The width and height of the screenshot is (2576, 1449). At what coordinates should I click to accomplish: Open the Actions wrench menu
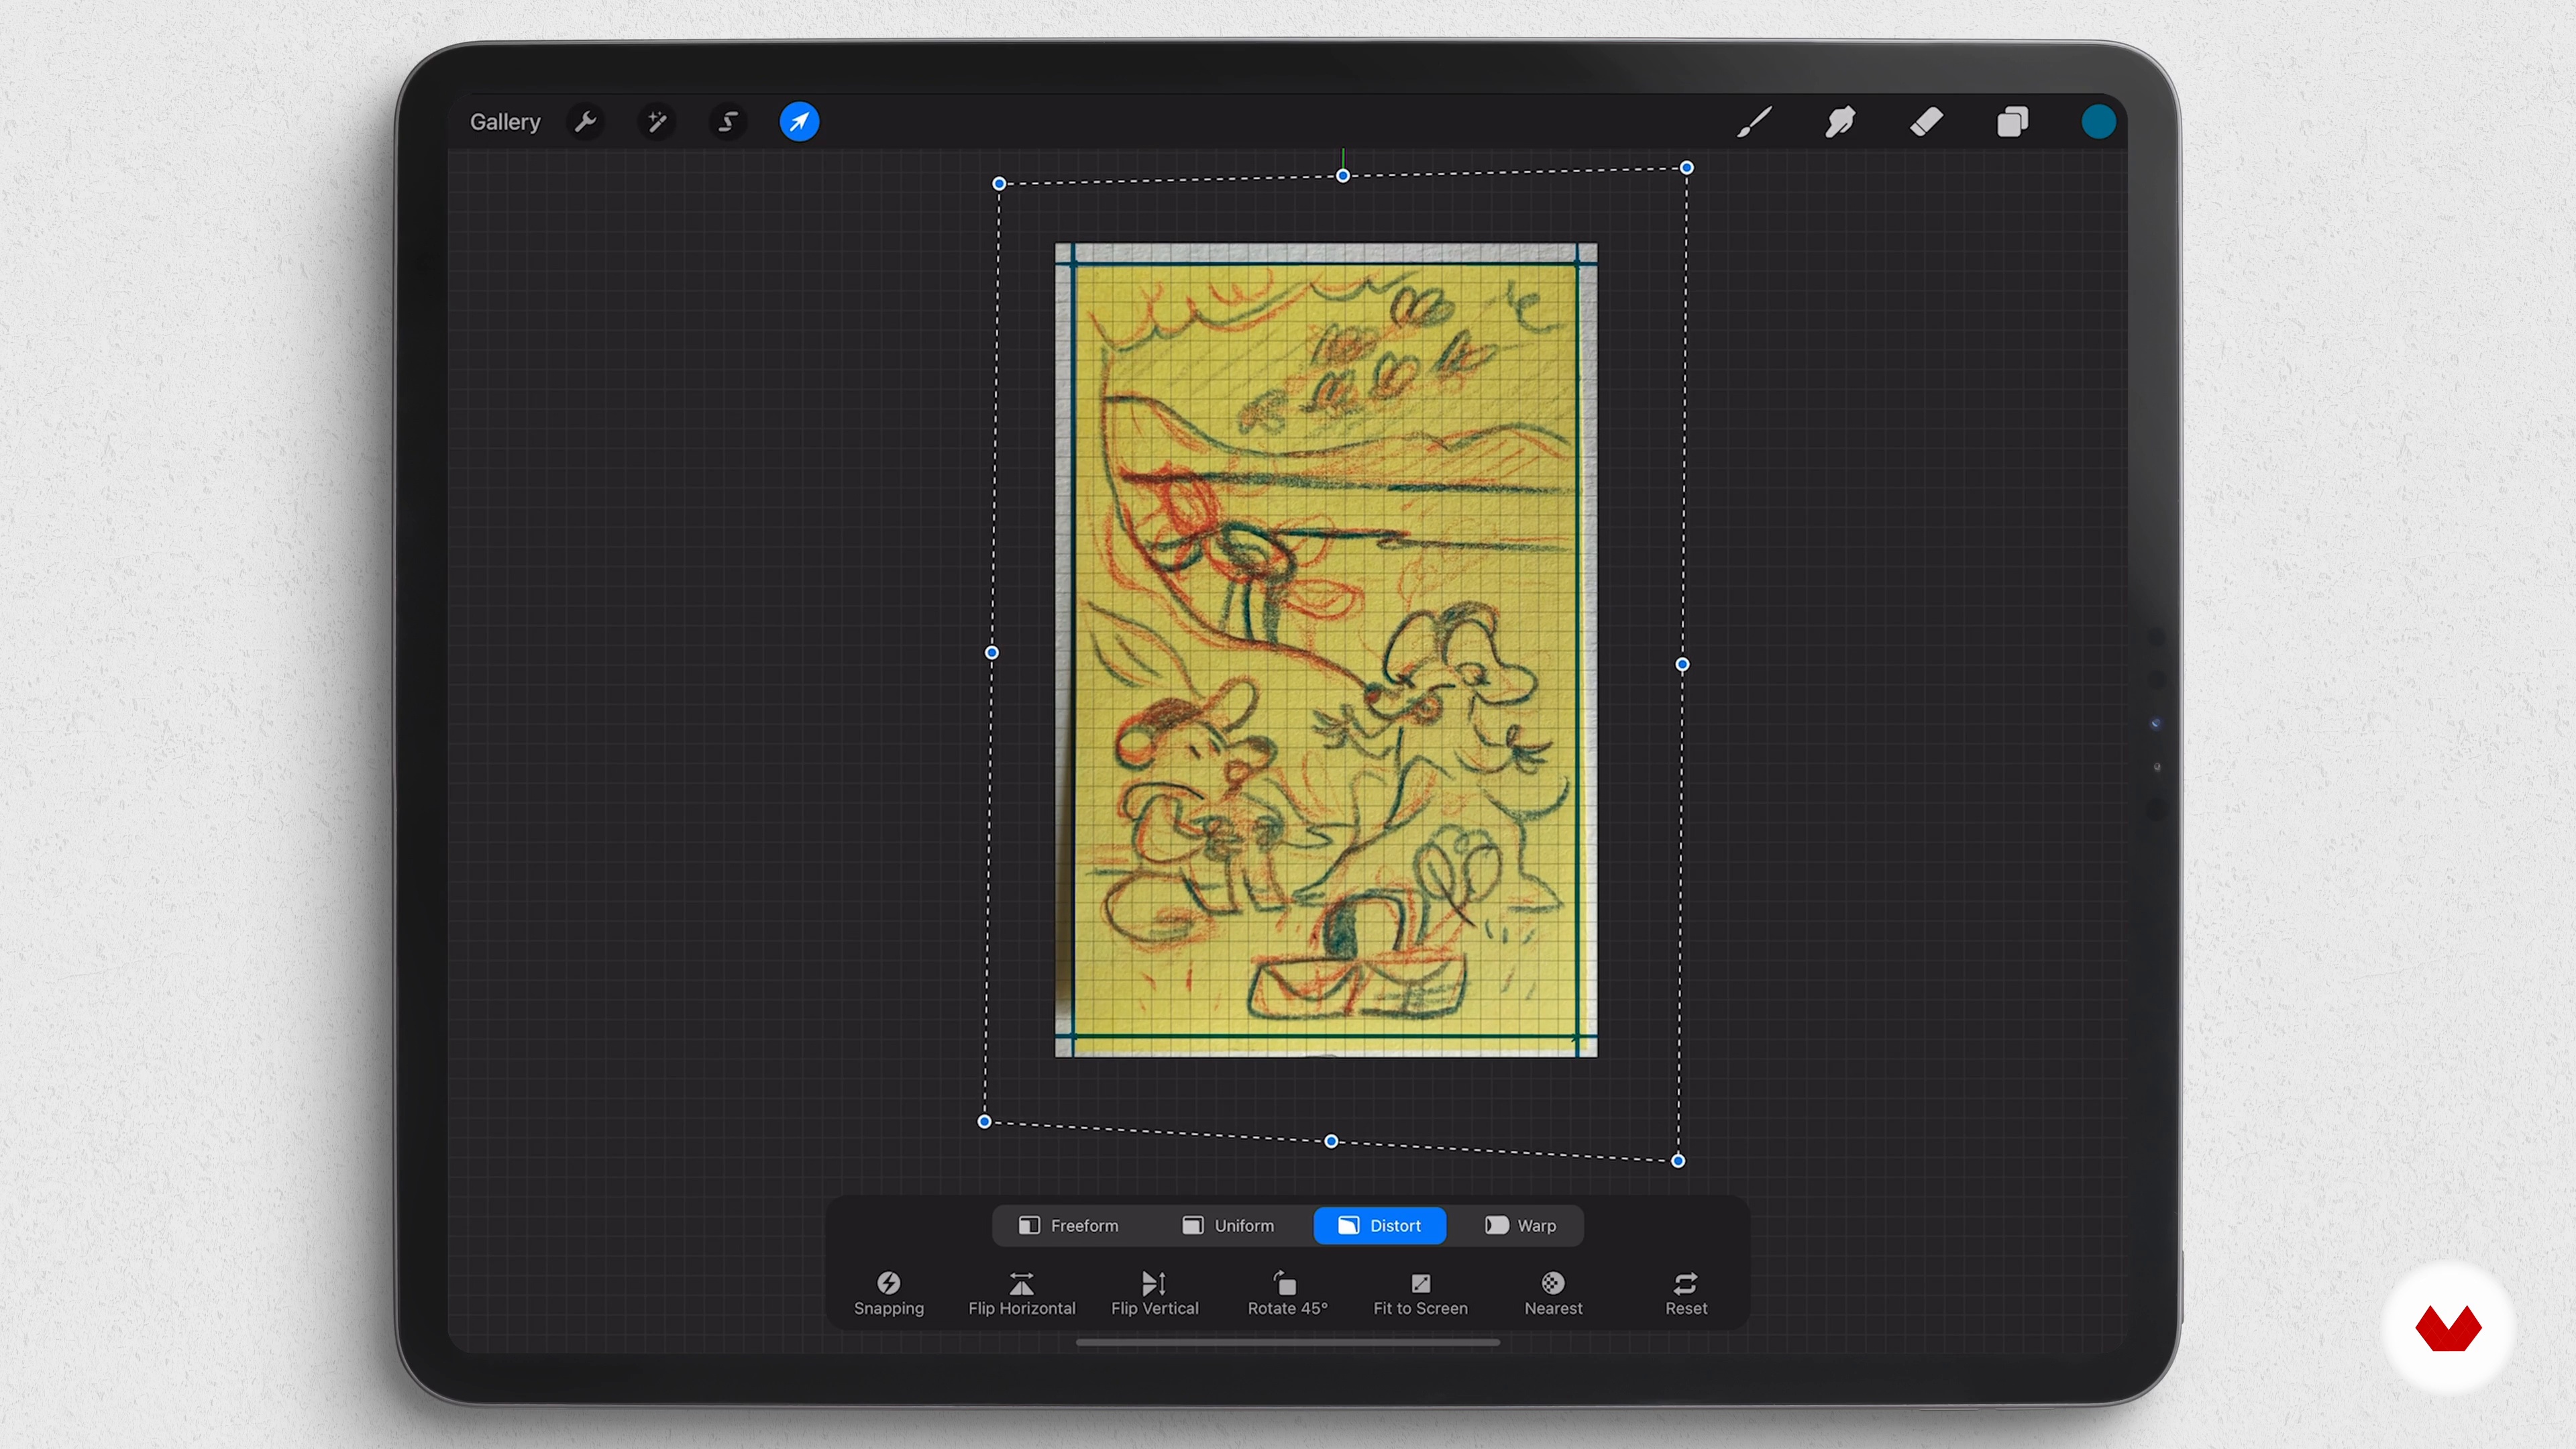pyautogui.click(x=586, y=122)
